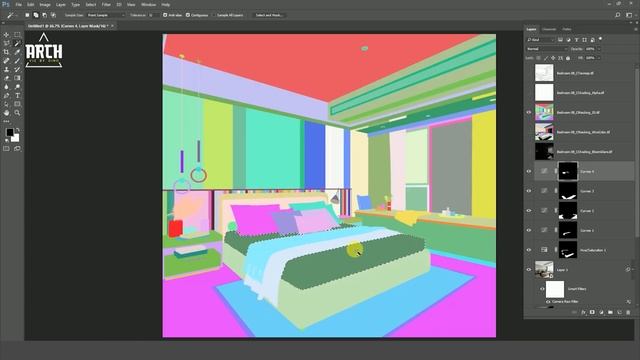Click Intersect with selection mode icon
Image resolution: width=640 pixels, height=360 pixels.
[x=53, y=15]
